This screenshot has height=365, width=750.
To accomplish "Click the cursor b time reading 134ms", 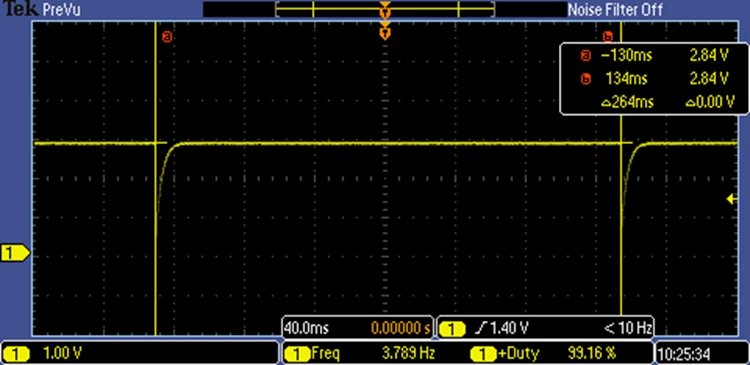I will point(626,78).
